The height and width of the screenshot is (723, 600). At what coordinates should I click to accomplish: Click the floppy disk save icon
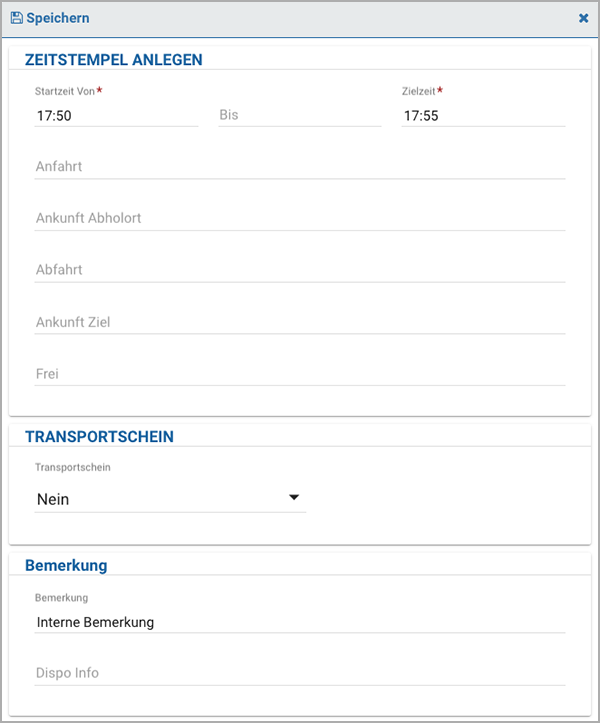17,18
